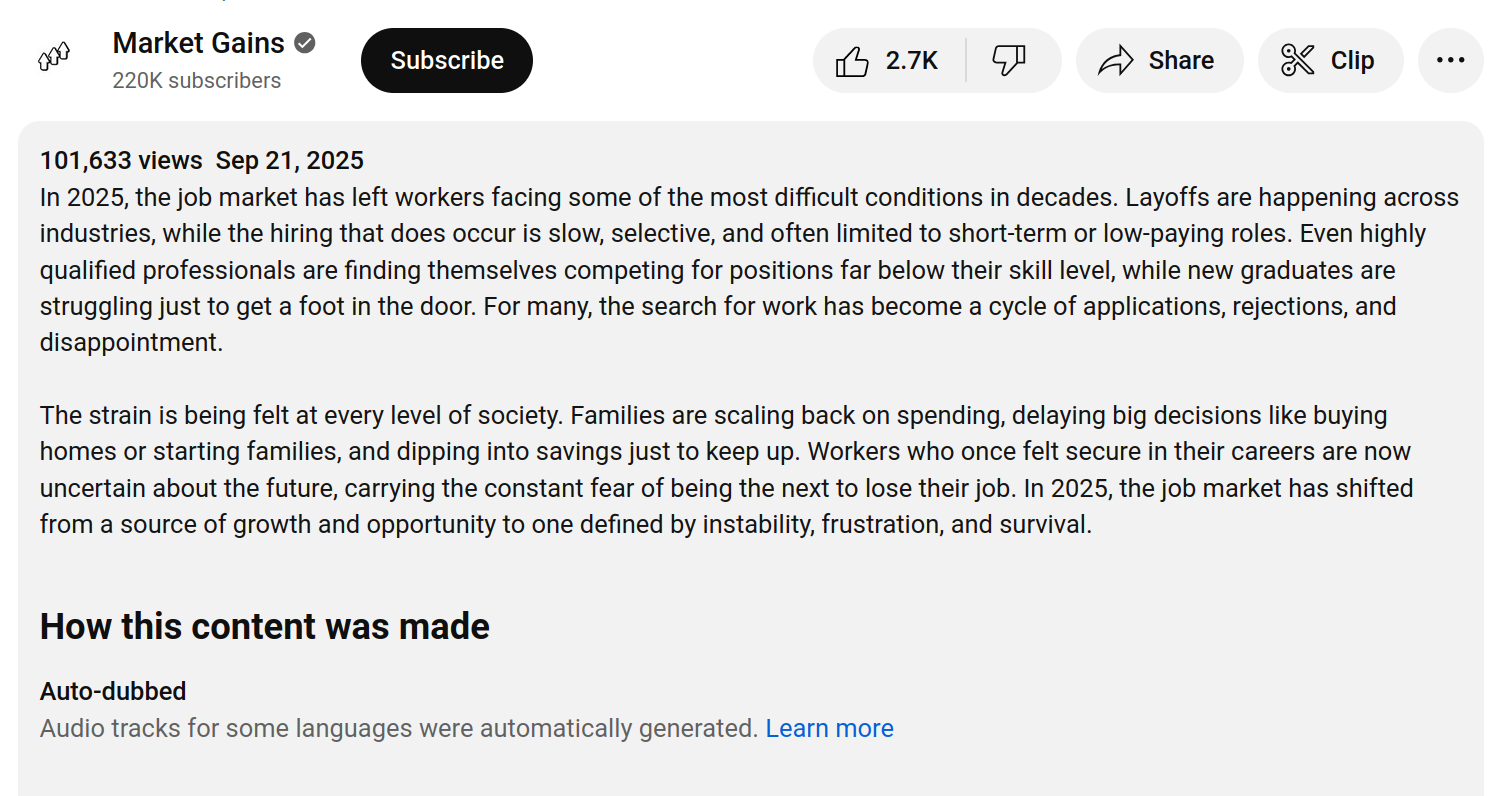This screenshot has width=1500, height=796.
Task: Subscribe to the Market Gains channel
Action: [x=447, y=61]
